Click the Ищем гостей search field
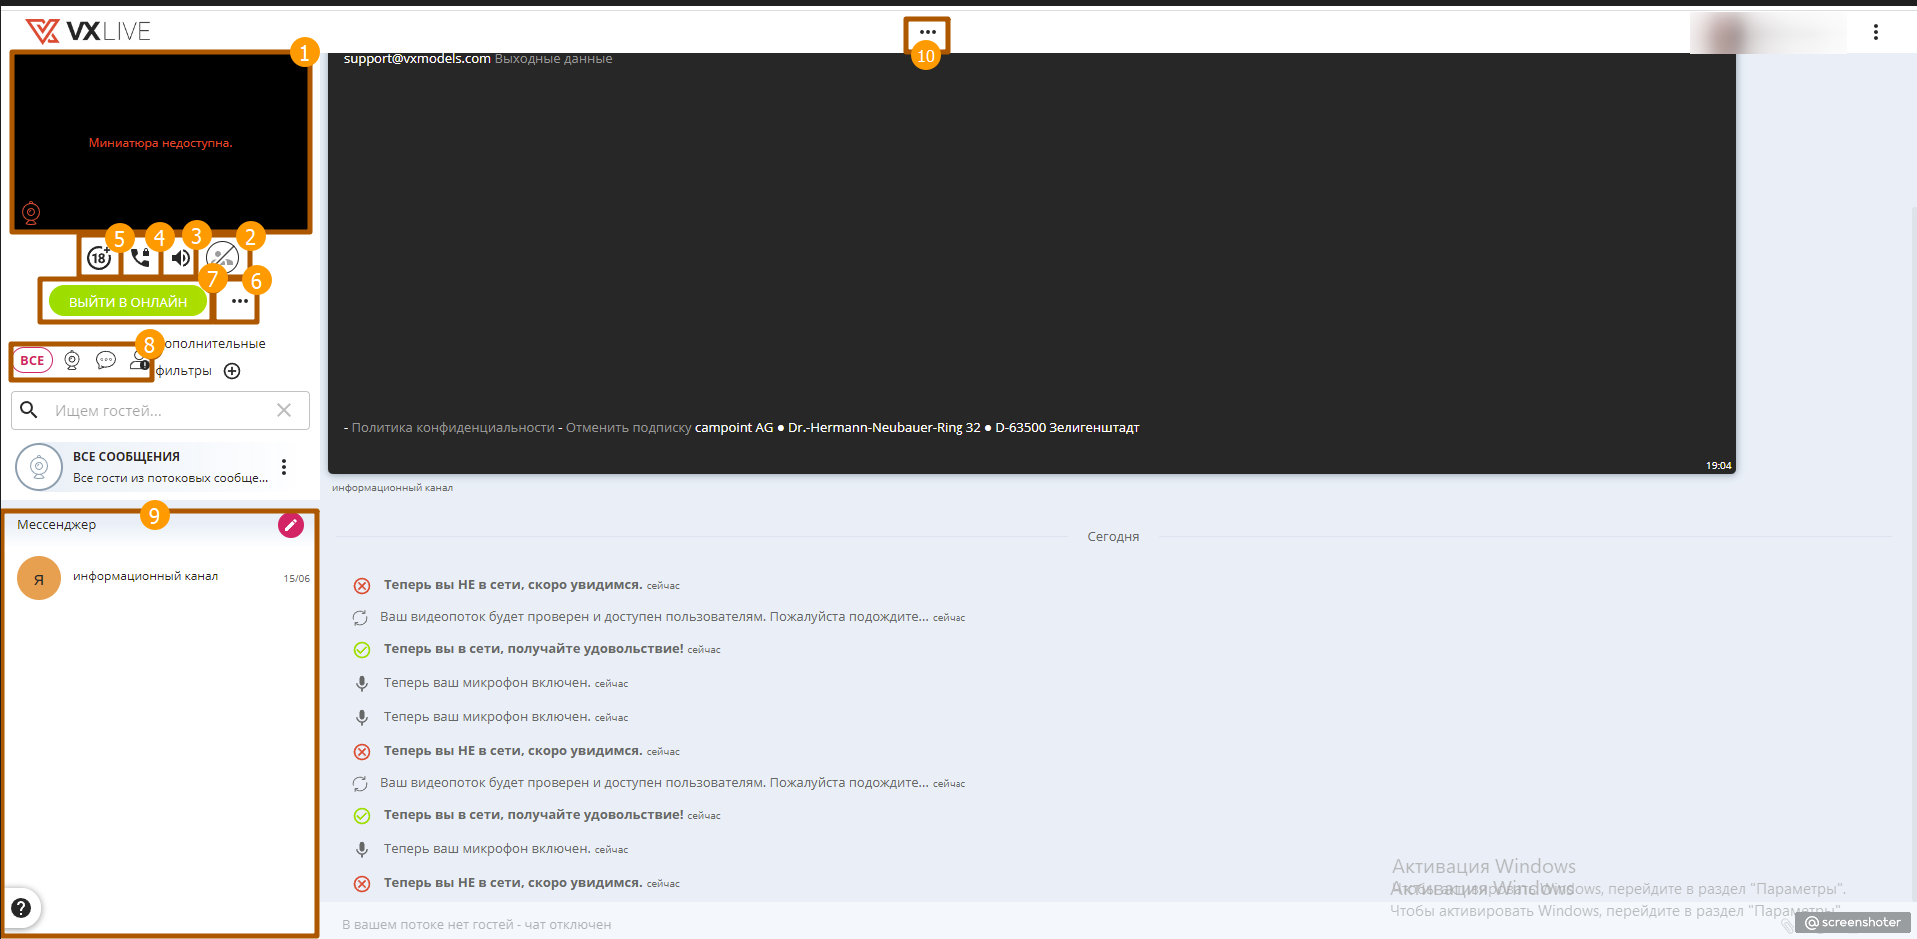 160,411
